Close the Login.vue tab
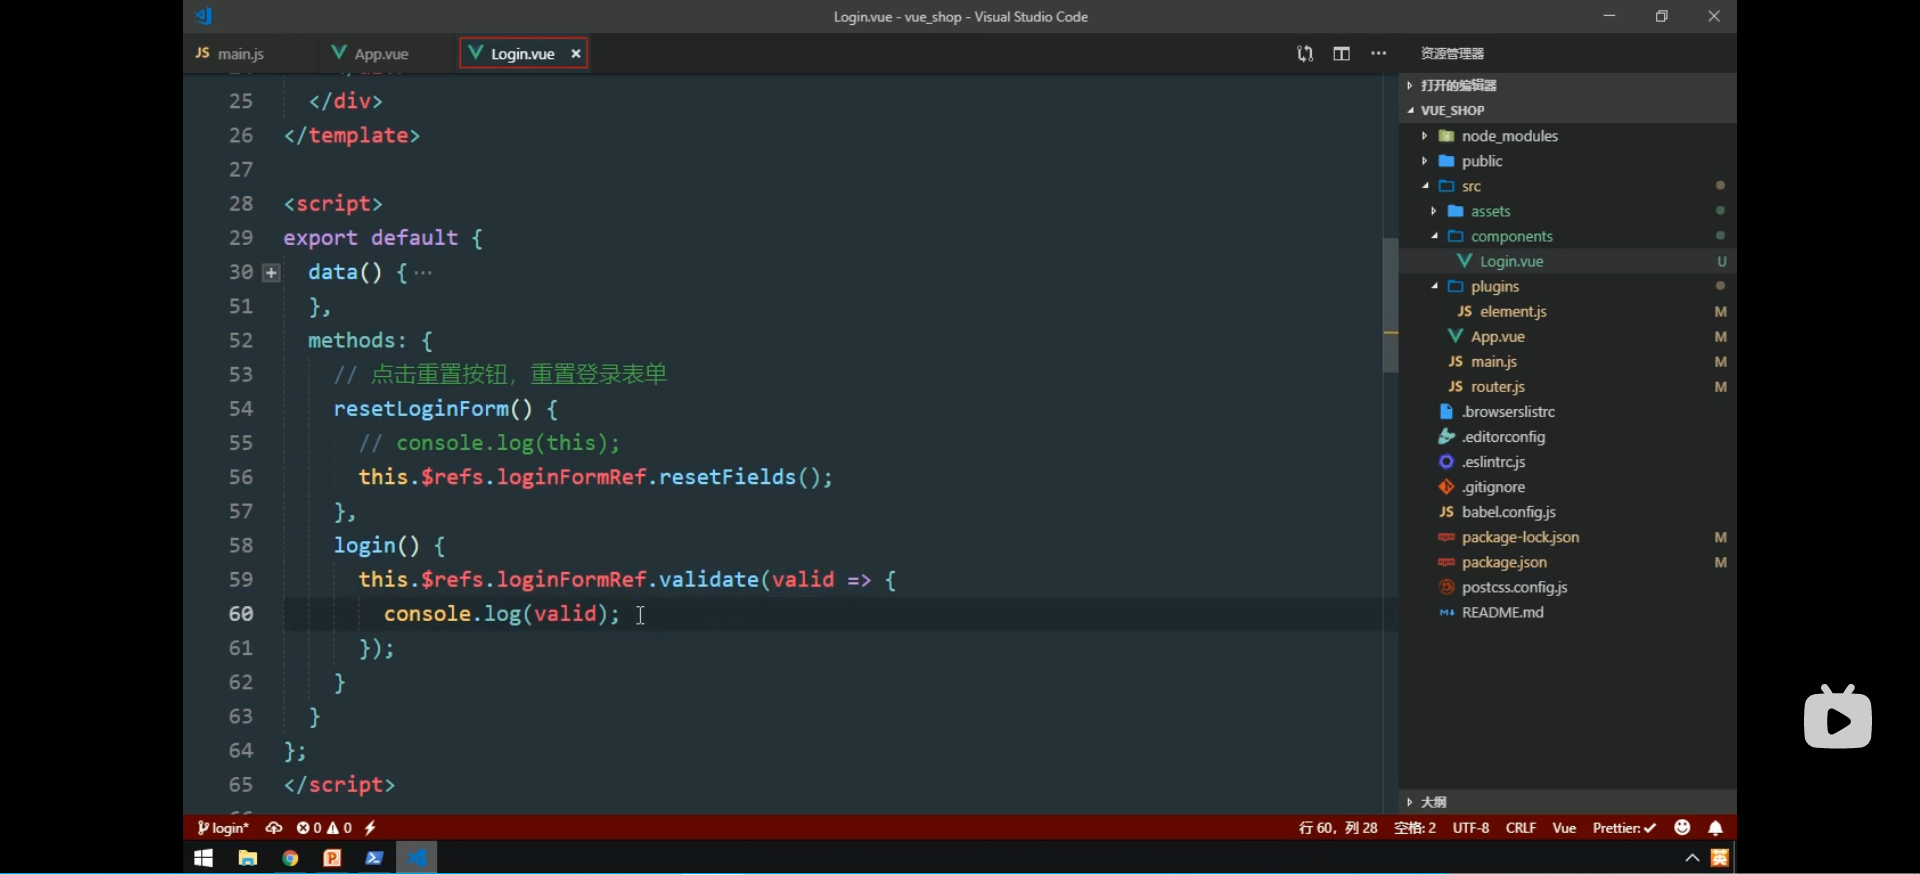The width and height of the screenshot is (1920, 875). 576,54
